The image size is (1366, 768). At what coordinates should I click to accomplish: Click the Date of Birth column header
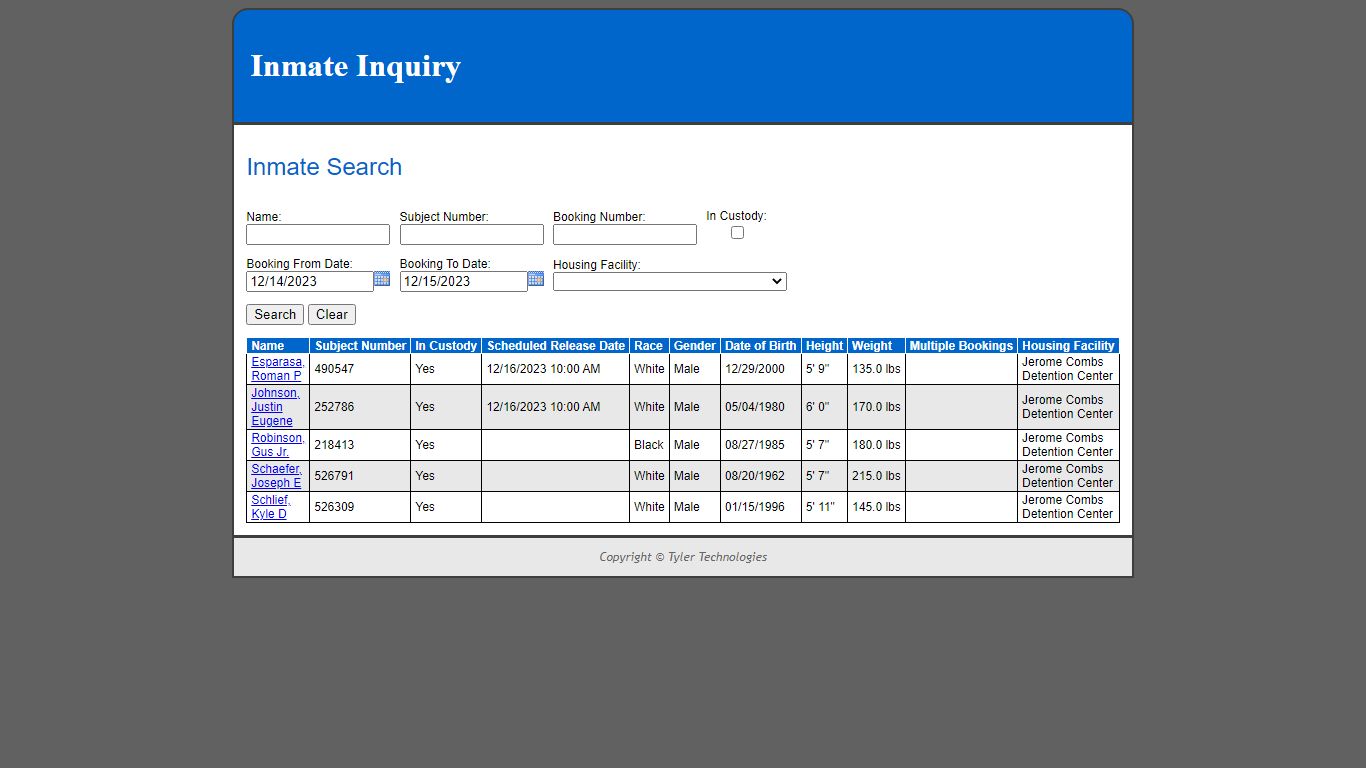tap(761, 346)
